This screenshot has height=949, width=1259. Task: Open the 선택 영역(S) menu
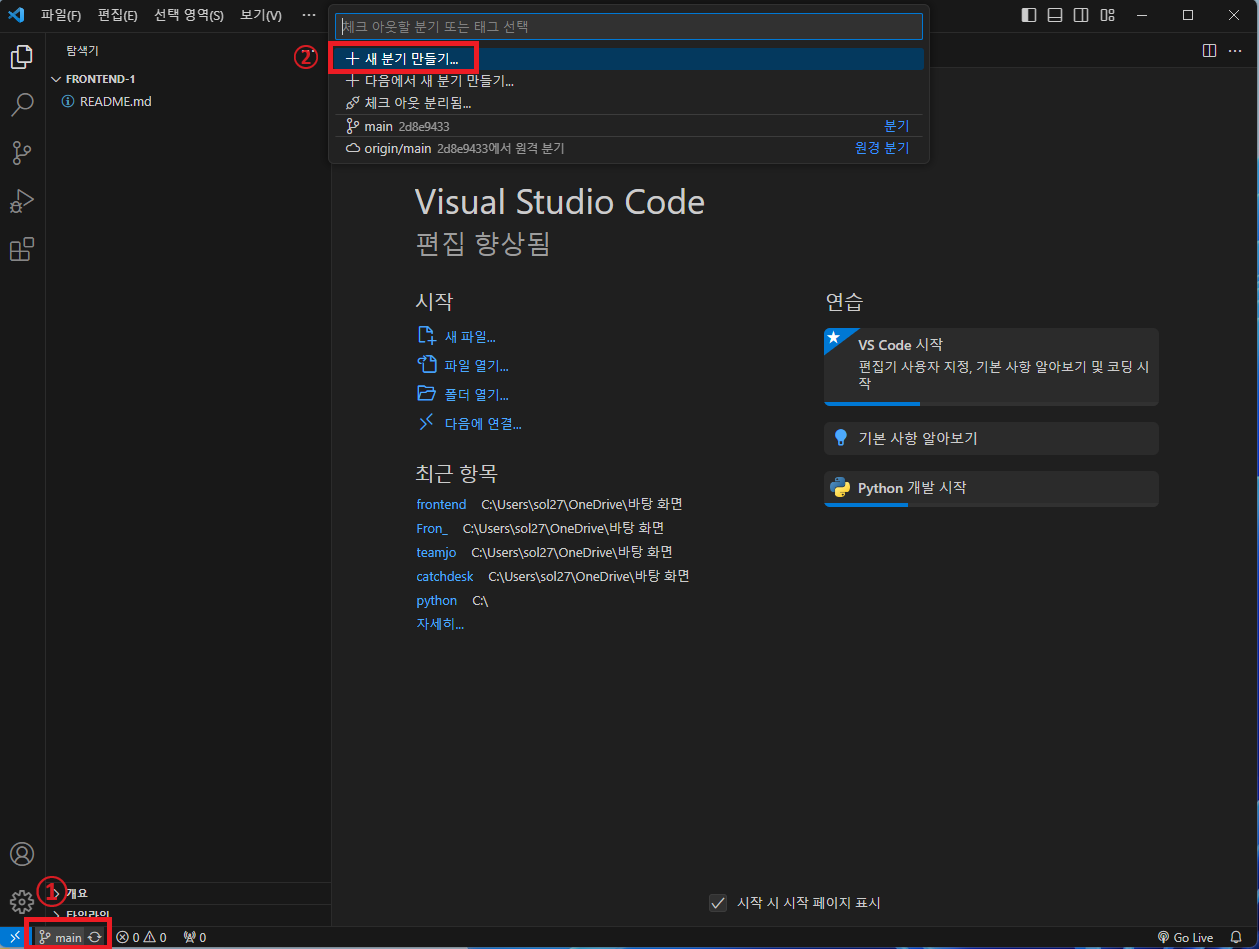[x=189, y=15]
